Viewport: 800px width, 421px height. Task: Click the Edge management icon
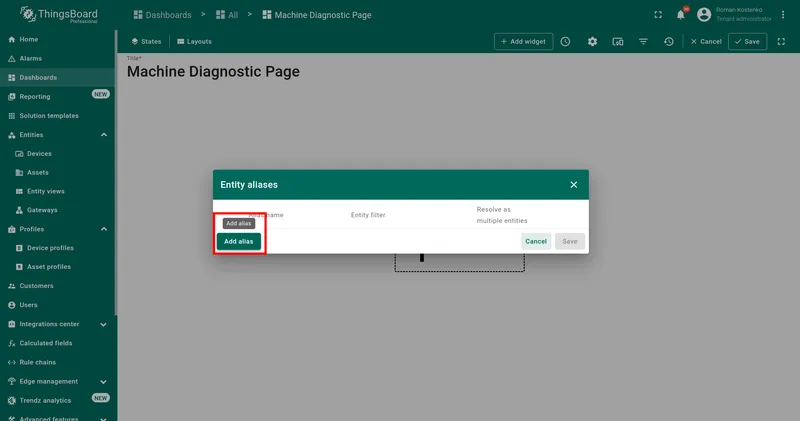pos(12,382)
